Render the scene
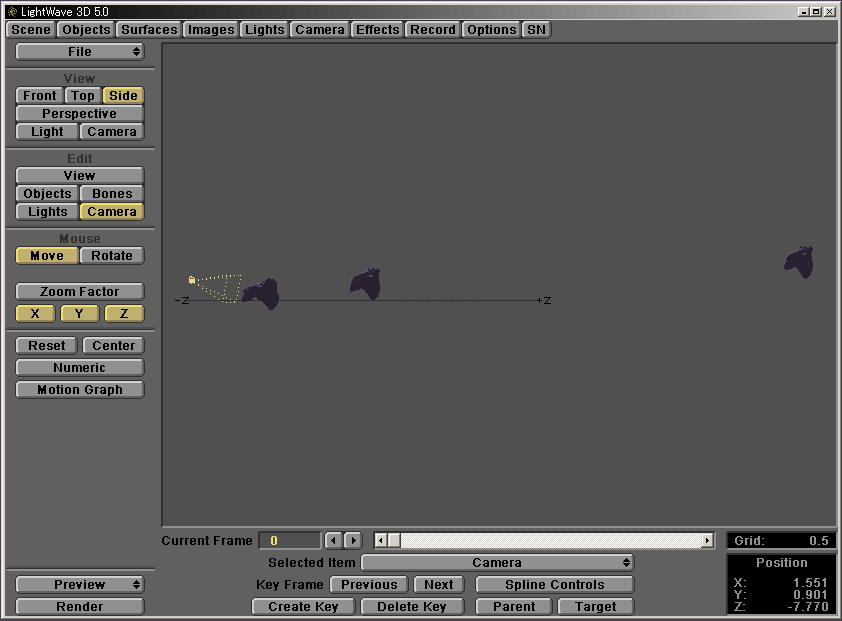The width and height of the screenshot is (842, 621). [79, 606]
